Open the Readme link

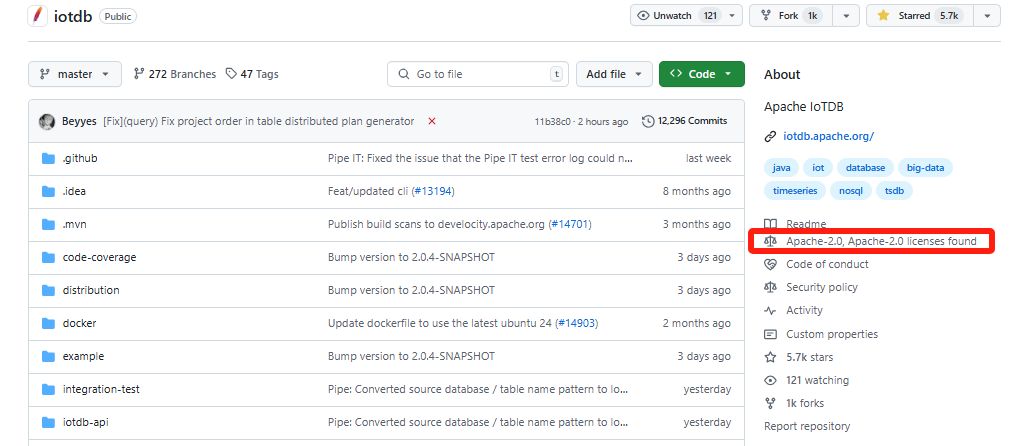tap(806, 224)
